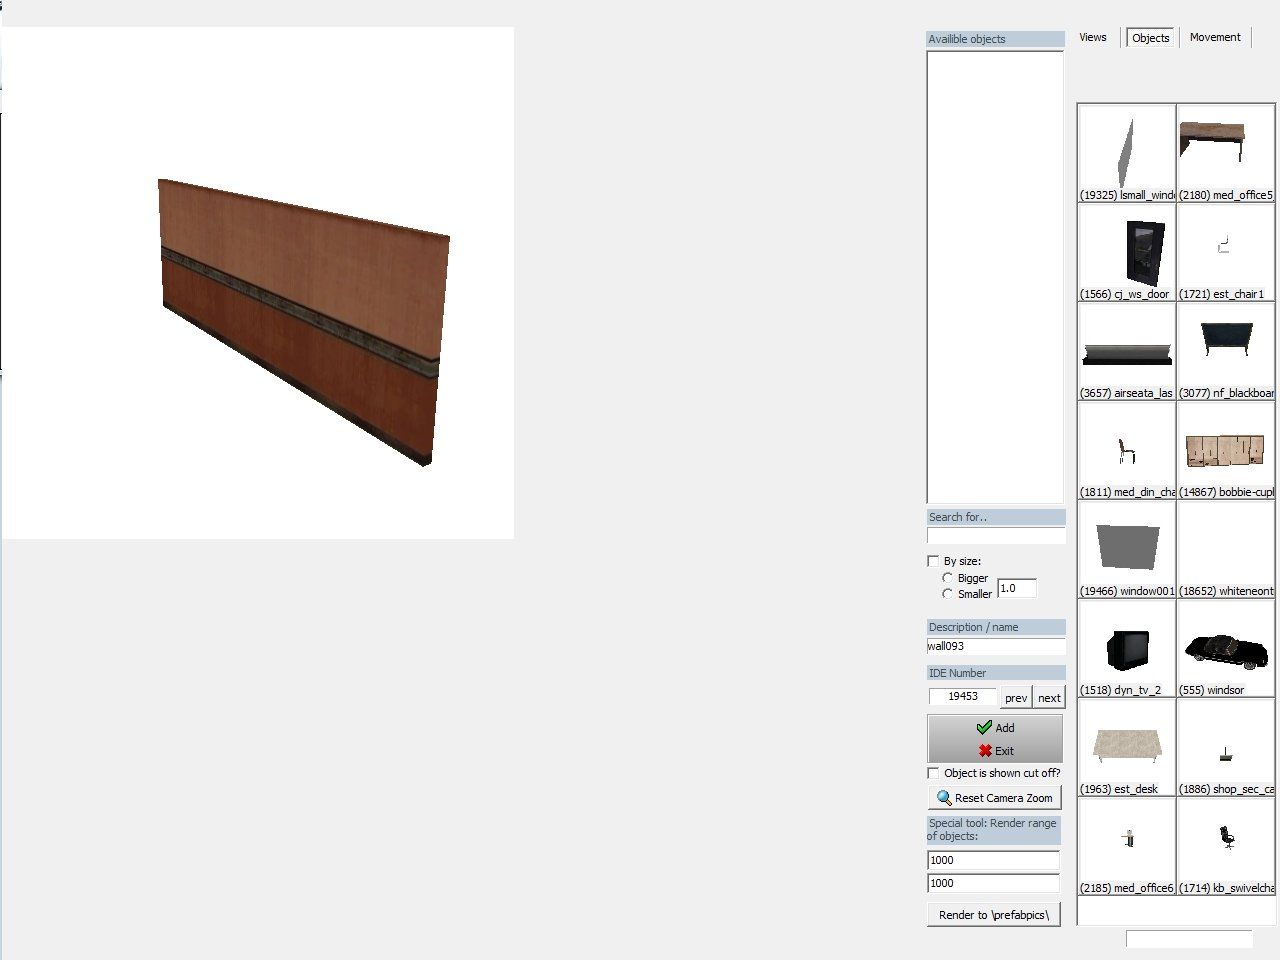Viewport: 1280px width, 960px height.
Task: Select the Bigger radio option
Action: pyautogui.click(x=948, y=578)
